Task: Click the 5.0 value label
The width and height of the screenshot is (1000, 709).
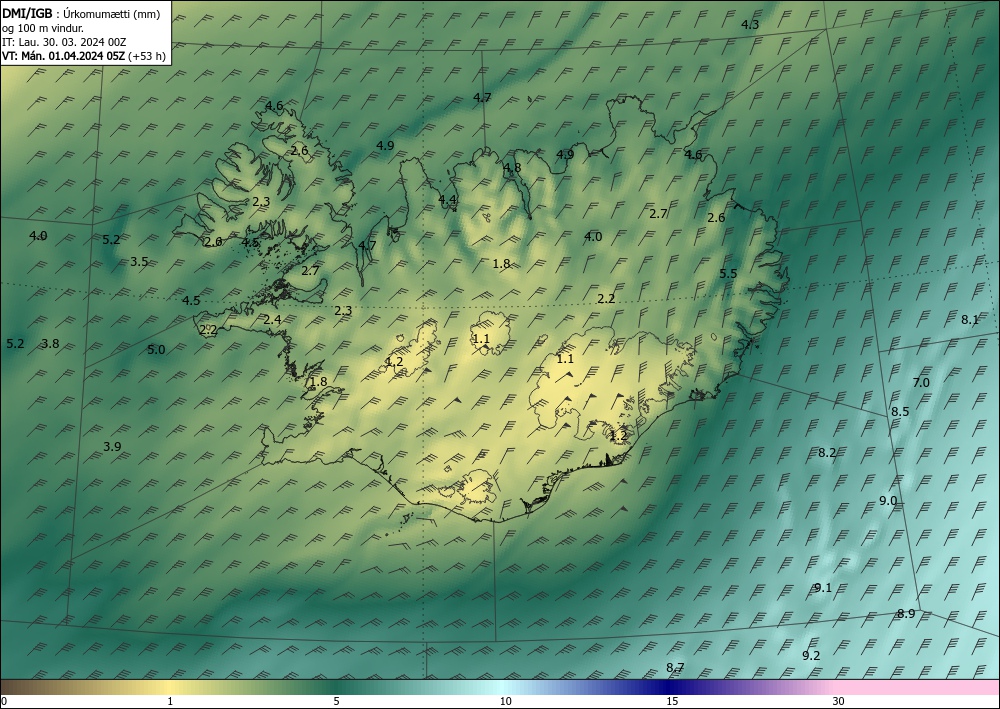Action: 156,349
